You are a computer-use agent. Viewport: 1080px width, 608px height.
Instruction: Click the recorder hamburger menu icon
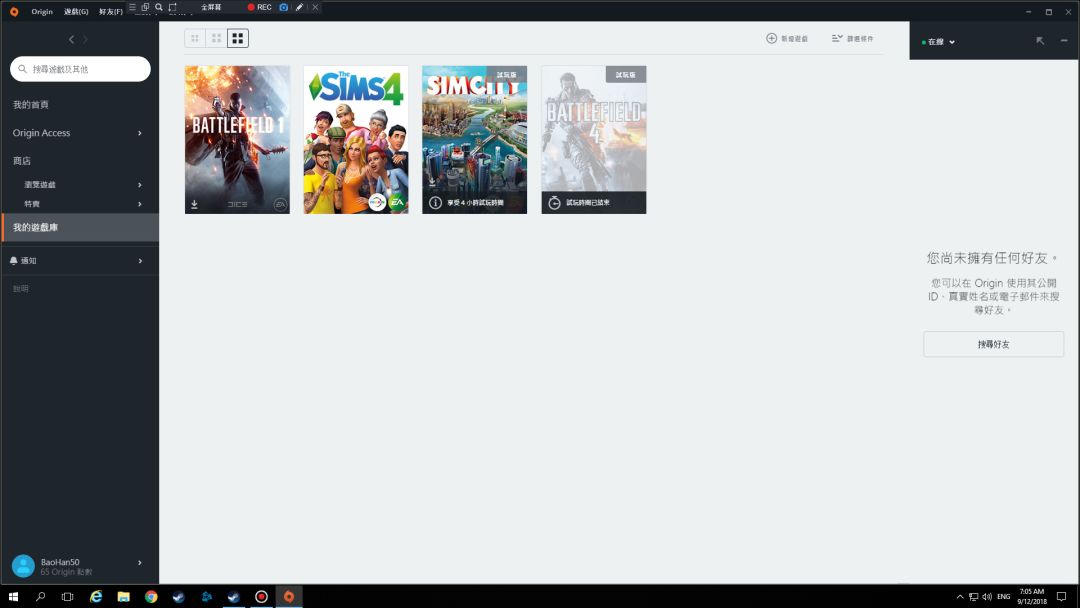132,7
